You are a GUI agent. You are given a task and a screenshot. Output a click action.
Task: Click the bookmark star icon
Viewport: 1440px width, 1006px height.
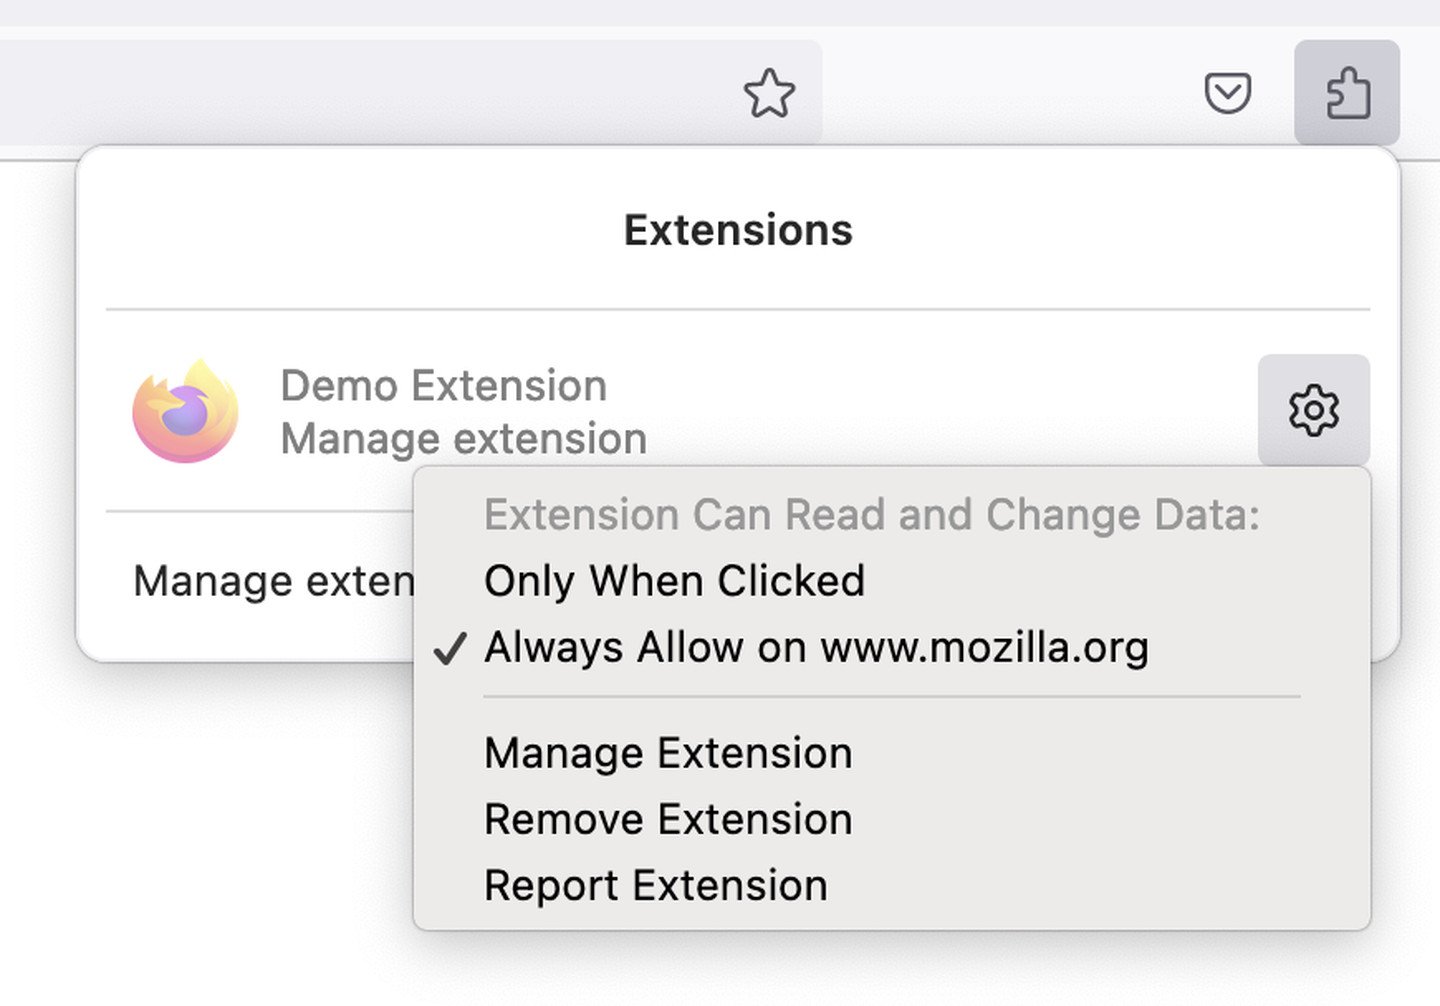770,94
